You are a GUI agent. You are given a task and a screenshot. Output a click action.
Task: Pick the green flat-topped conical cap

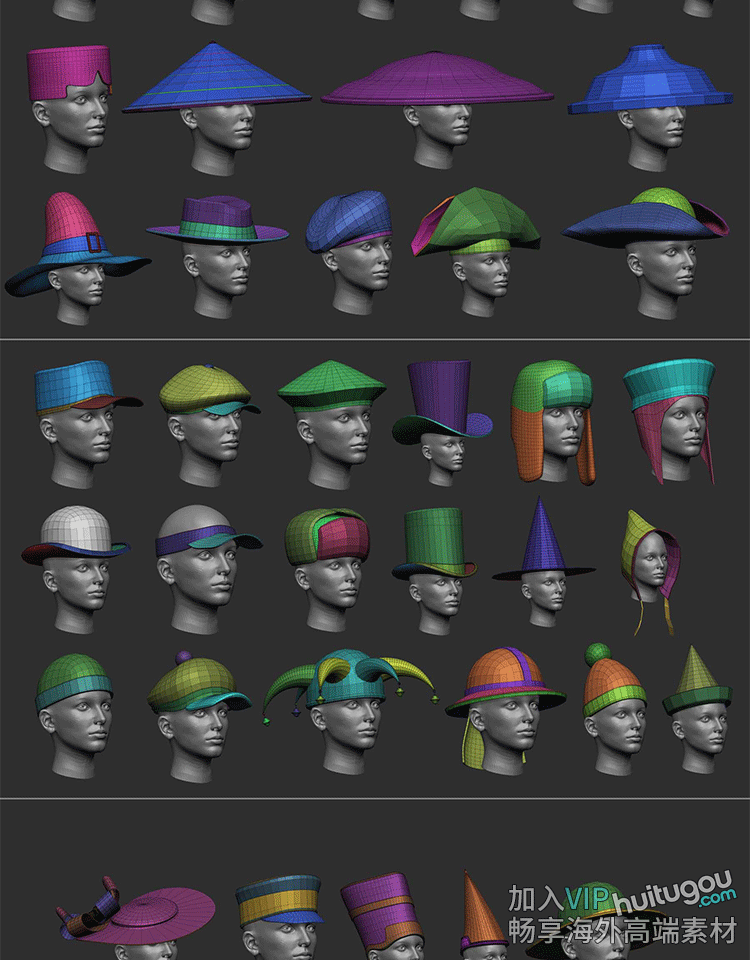coord(331,386)
